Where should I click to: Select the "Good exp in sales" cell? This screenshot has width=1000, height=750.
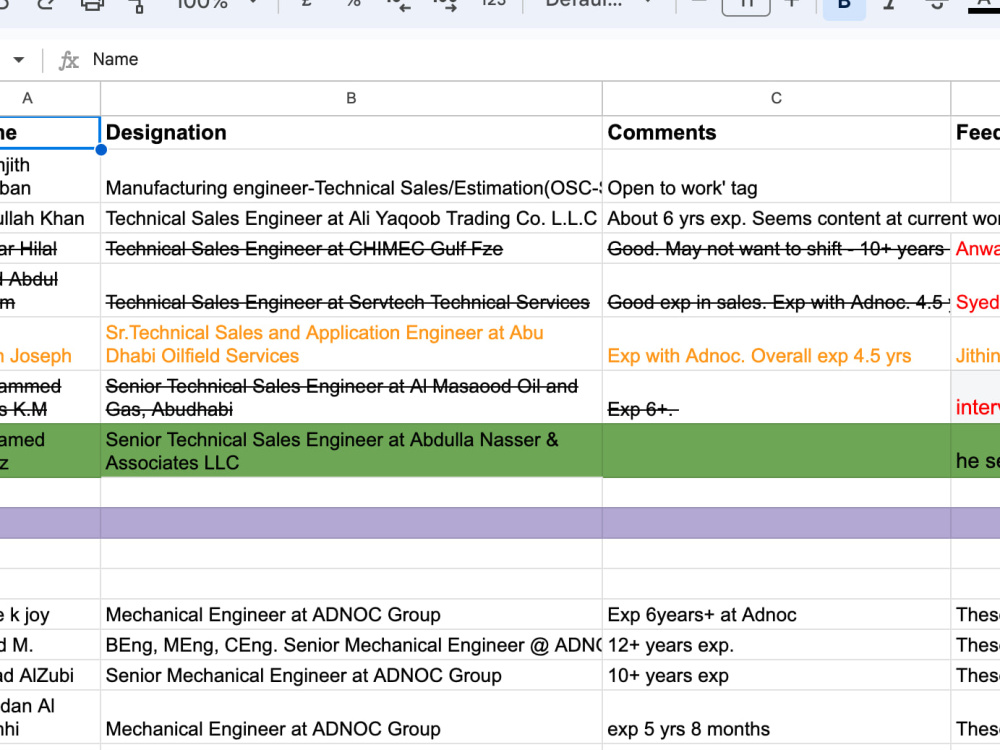tap(776, 290)
